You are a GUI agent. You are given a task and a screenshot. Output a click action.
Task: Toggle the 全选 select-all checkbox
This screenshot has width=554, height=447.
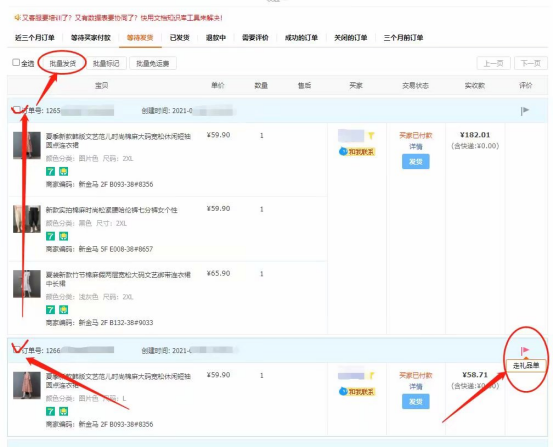tap(16, 63)
